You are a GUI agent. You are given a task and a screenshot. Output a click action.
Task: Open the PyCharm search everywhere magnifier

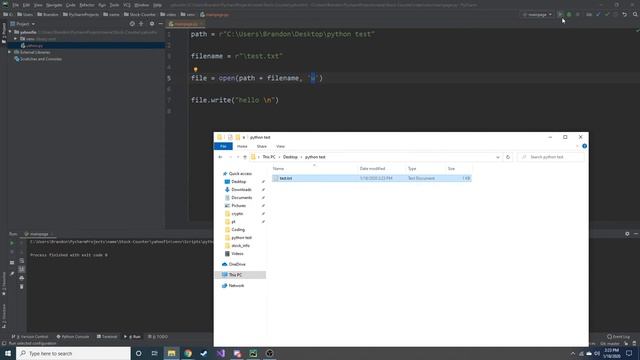(635, 15)
